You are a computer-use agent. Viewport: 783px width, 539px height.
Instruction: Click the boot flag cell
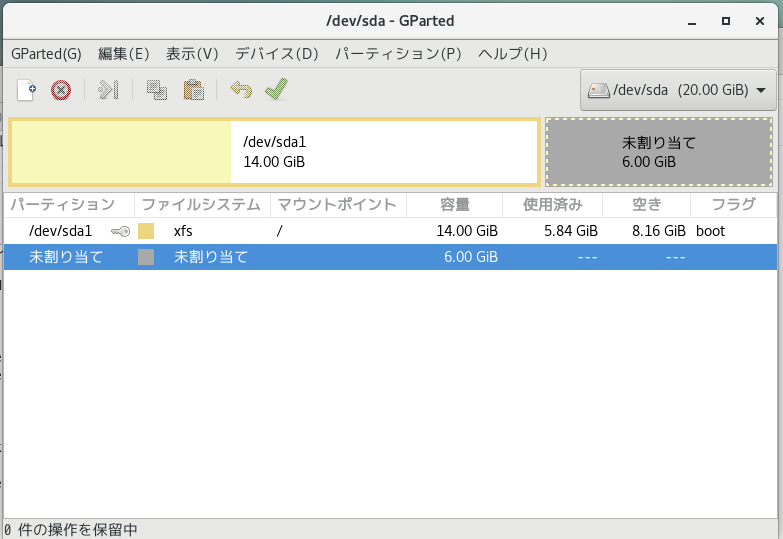[710, 231]
